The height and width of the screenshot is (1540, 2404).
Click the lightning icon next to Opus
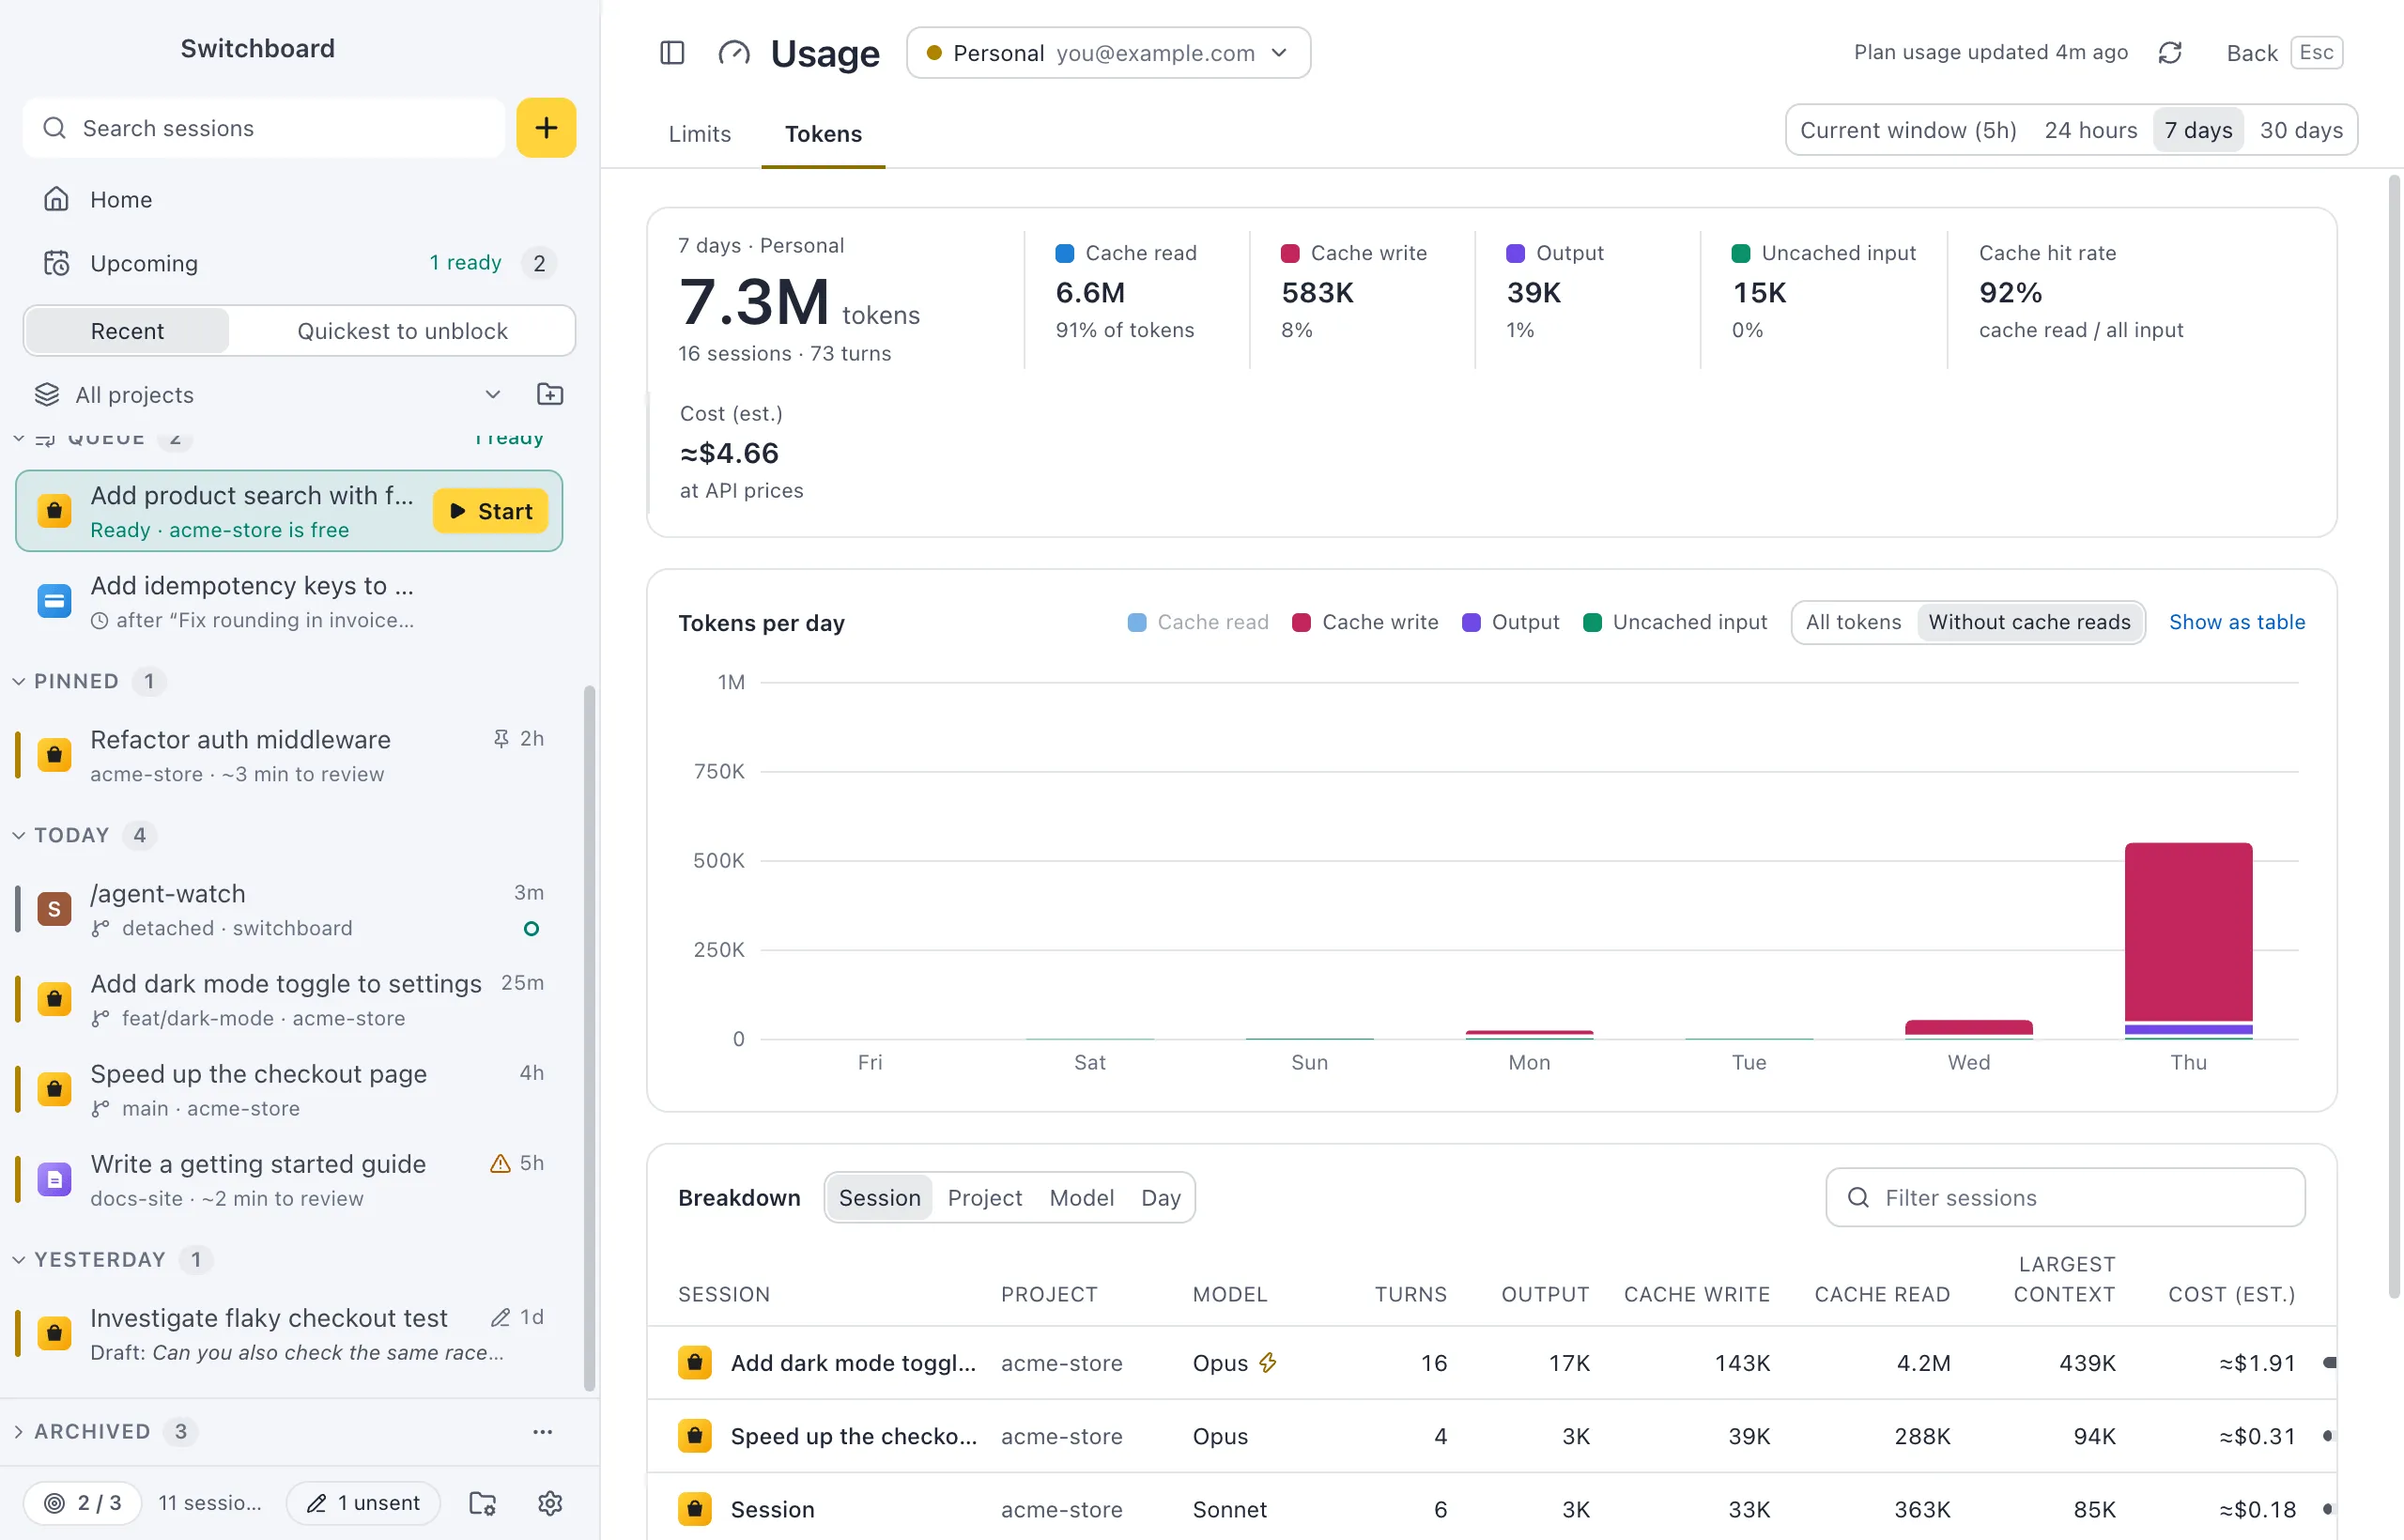coord(1268,1362)
